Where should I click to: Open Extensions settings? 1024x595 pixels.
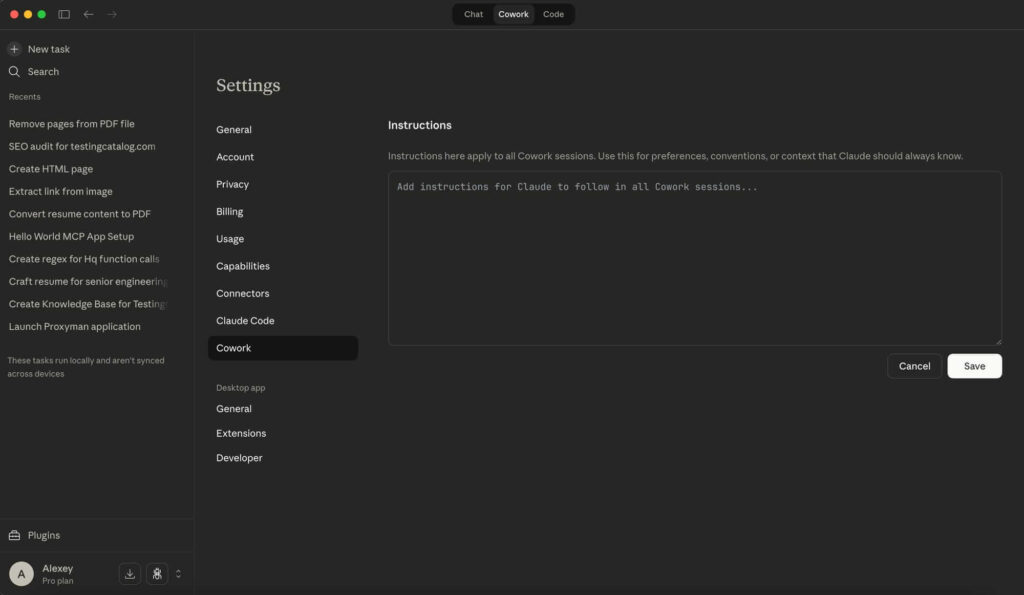point(241,433)
